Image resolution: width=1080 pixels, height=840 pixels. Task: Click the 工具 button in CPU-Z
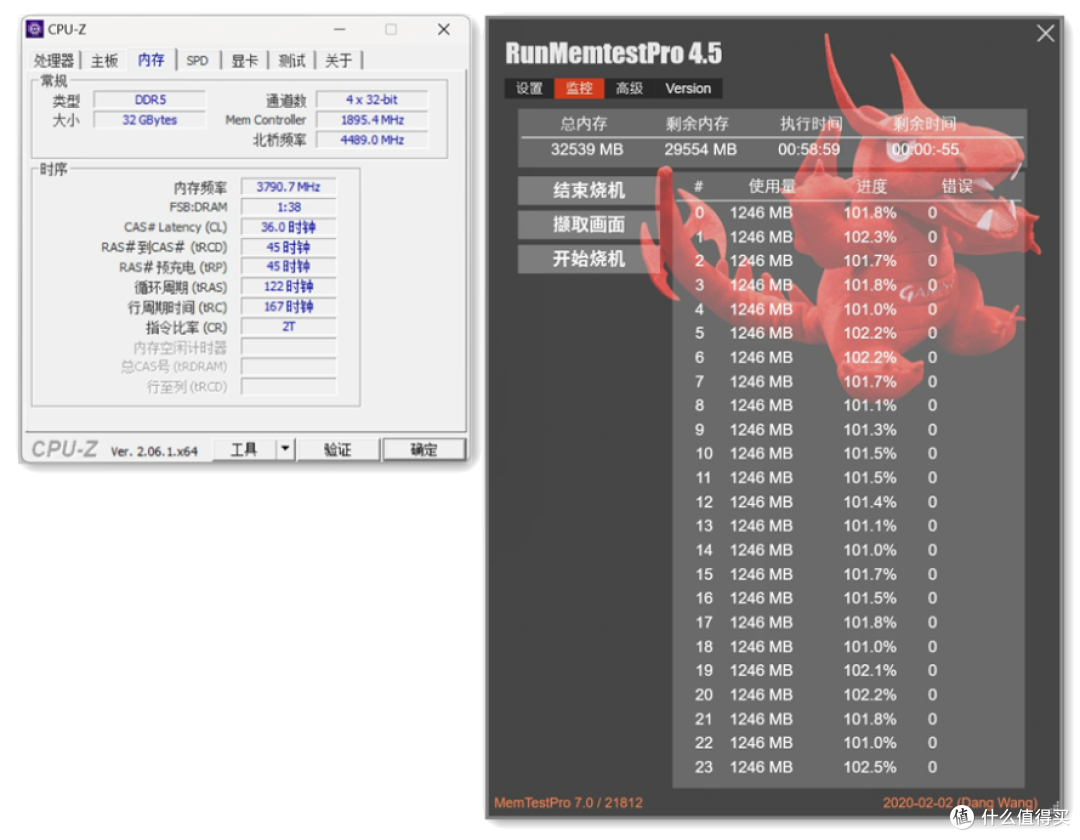pos(244,450)
